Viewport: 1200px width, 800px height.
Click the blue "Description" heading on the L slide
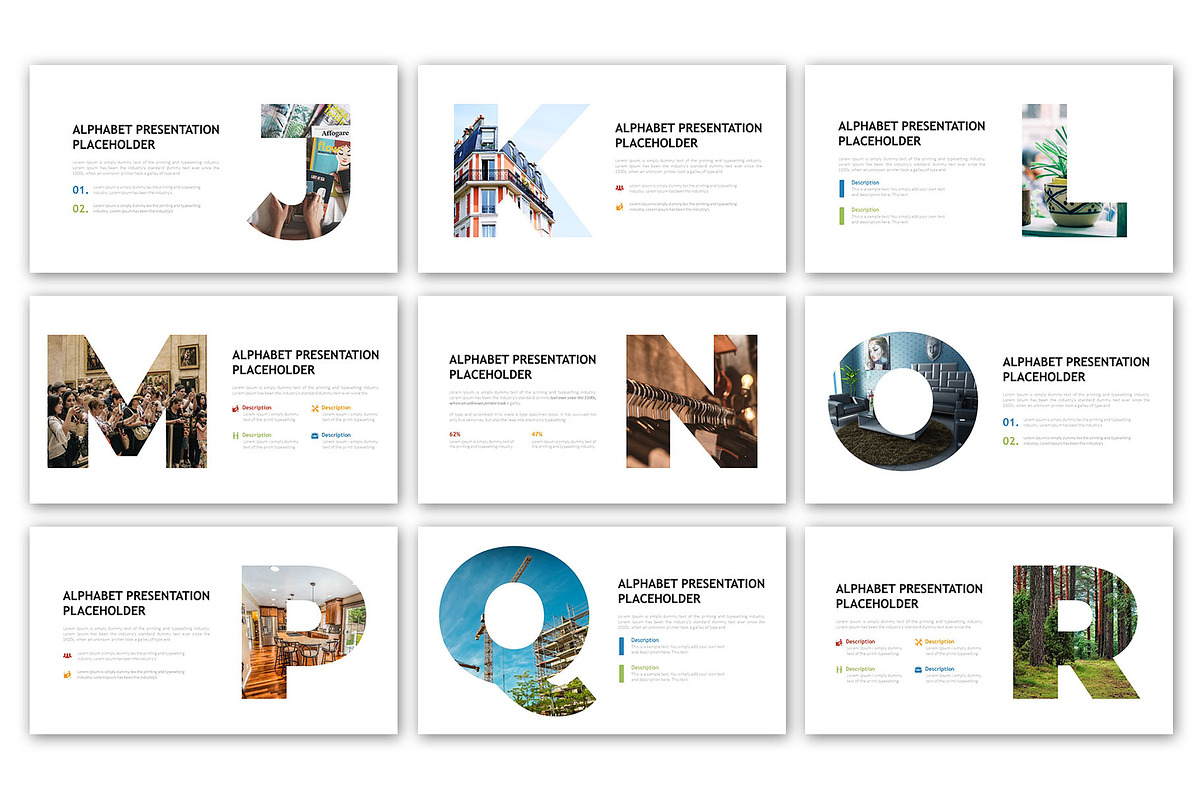point(865,183)
